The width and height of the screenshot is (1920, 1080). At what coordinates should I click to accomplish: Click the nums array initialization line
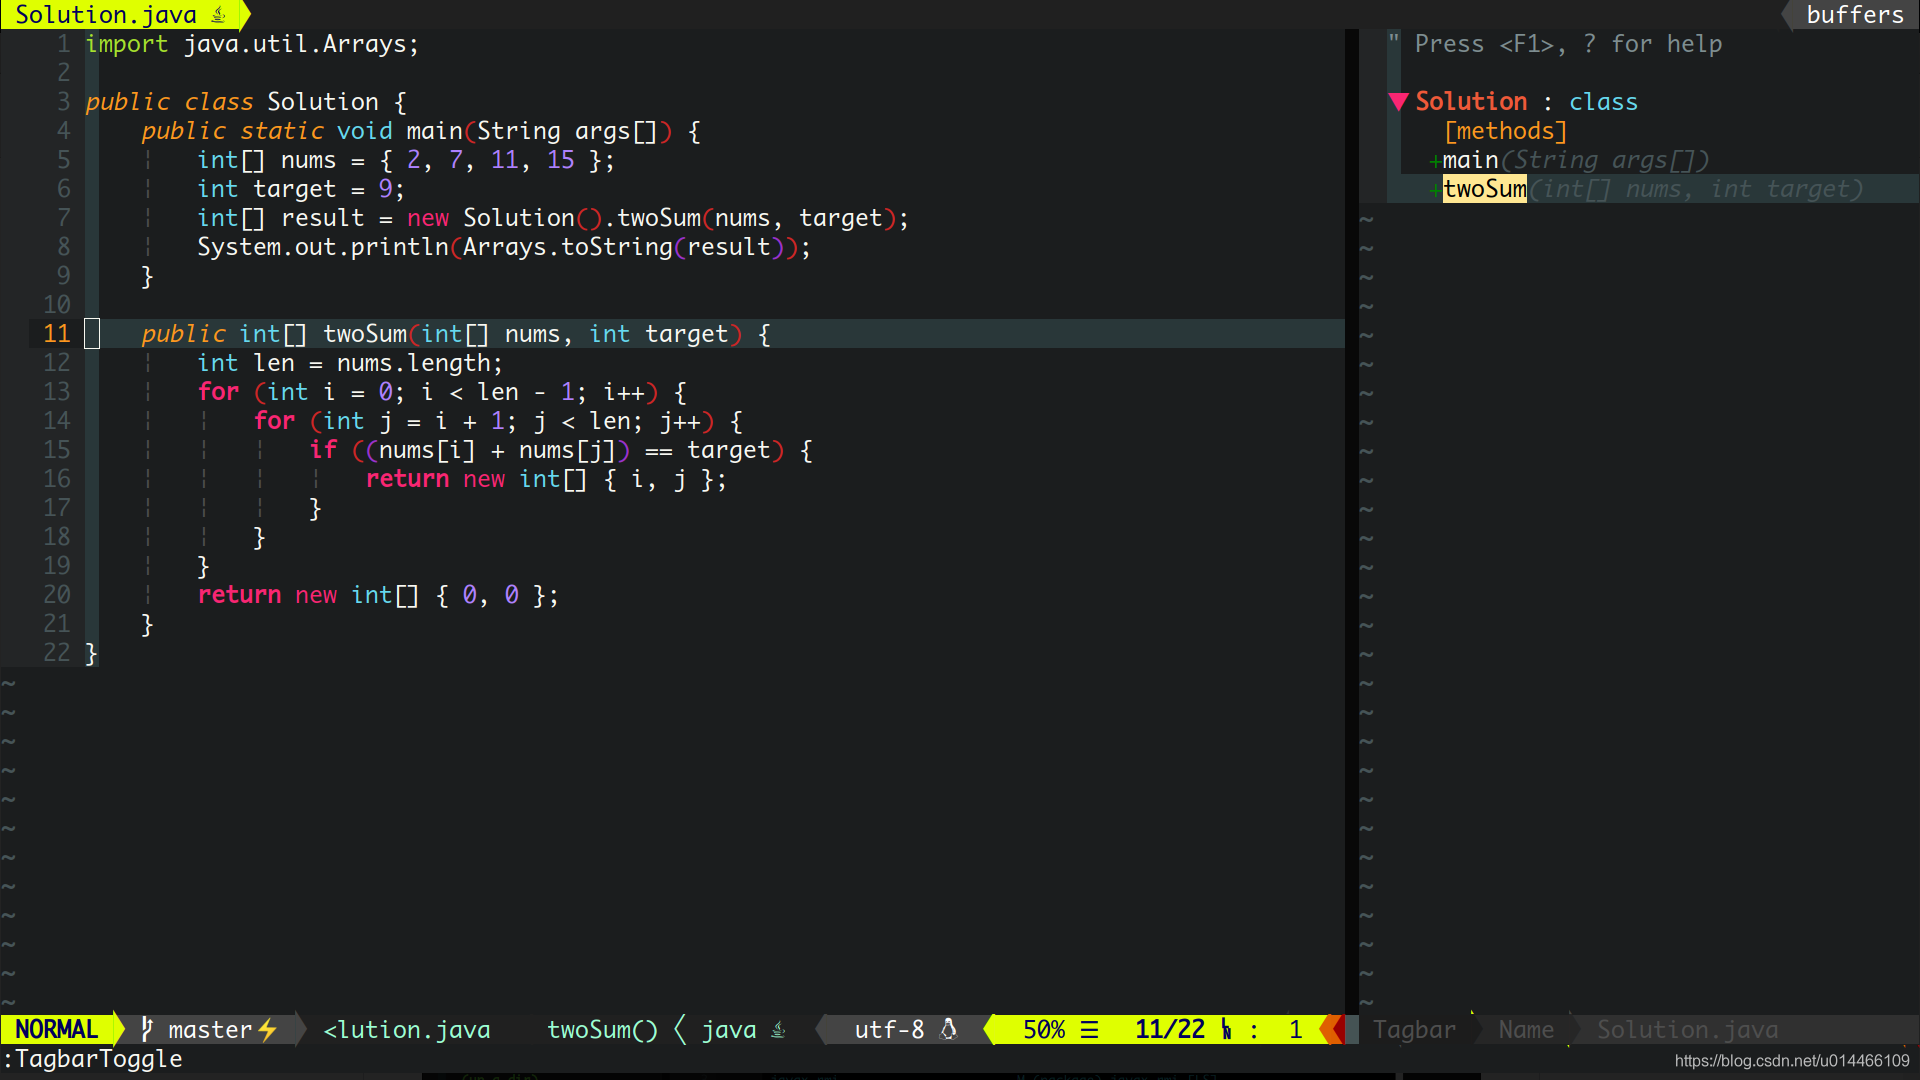point(406,160)
